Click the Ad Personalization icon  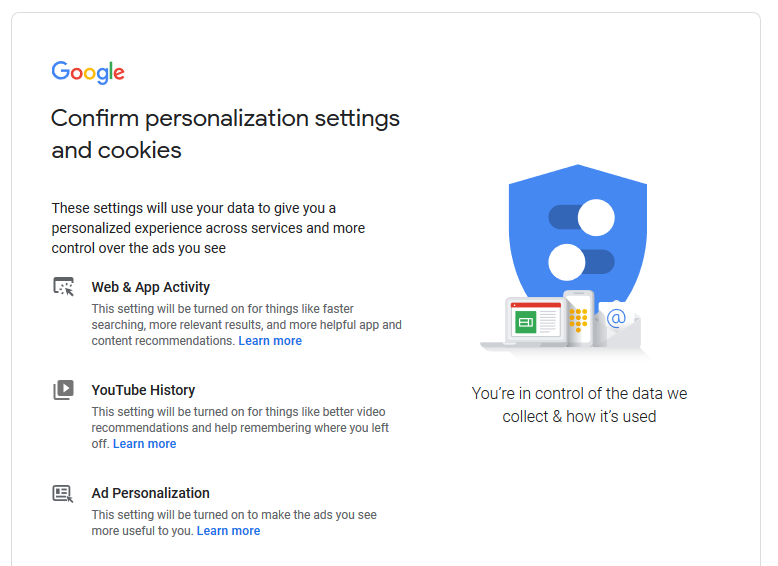[x=63, y=493]
